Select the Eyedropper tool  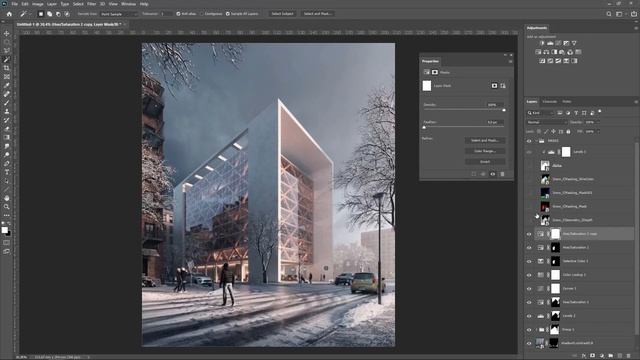(x=7, y=85)
